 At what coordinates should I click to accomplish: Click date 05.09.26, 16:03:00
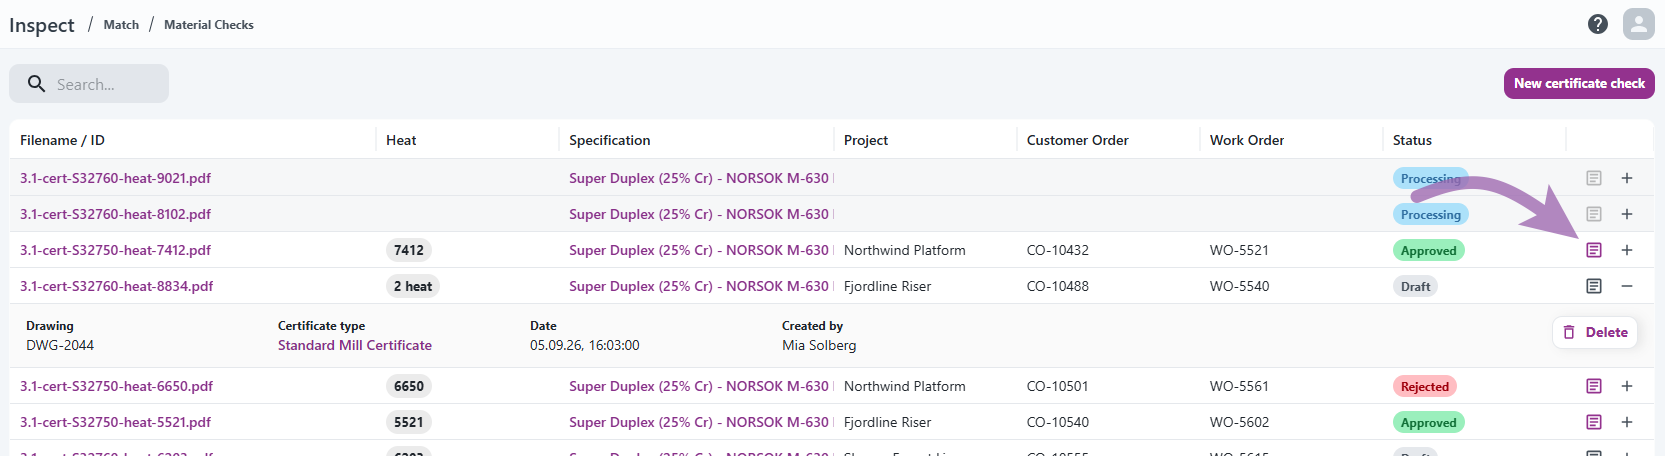pos(585,345)
